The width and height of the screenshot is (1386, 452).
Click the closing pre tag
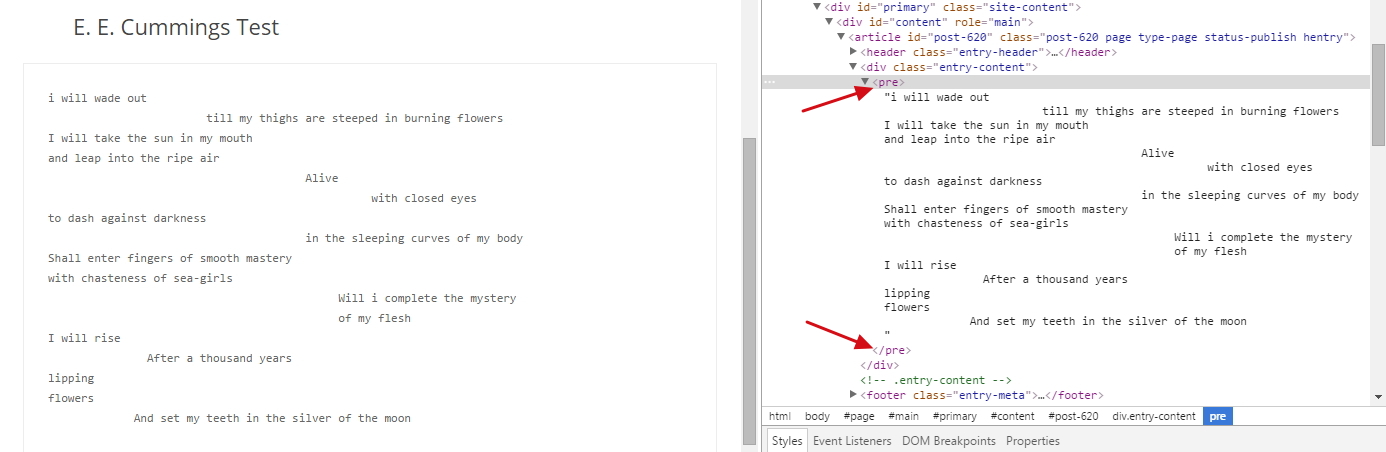pos(892,351)
